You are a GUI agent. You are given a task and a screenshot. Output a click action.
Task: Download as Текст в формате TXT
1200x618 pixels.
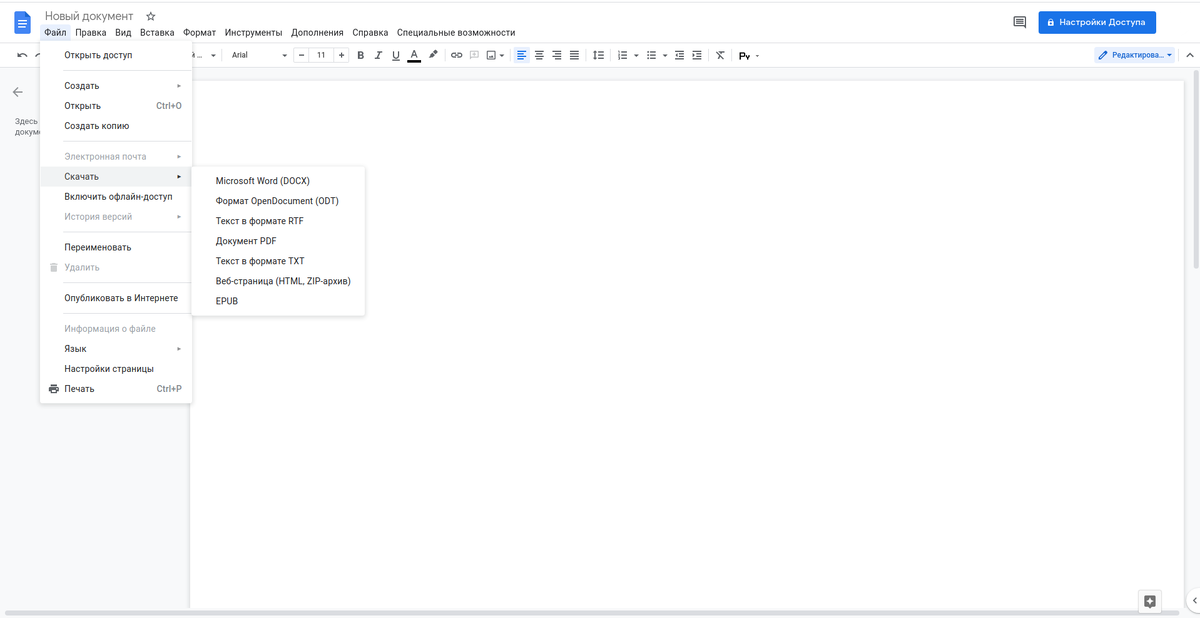[x=278, y=261]
